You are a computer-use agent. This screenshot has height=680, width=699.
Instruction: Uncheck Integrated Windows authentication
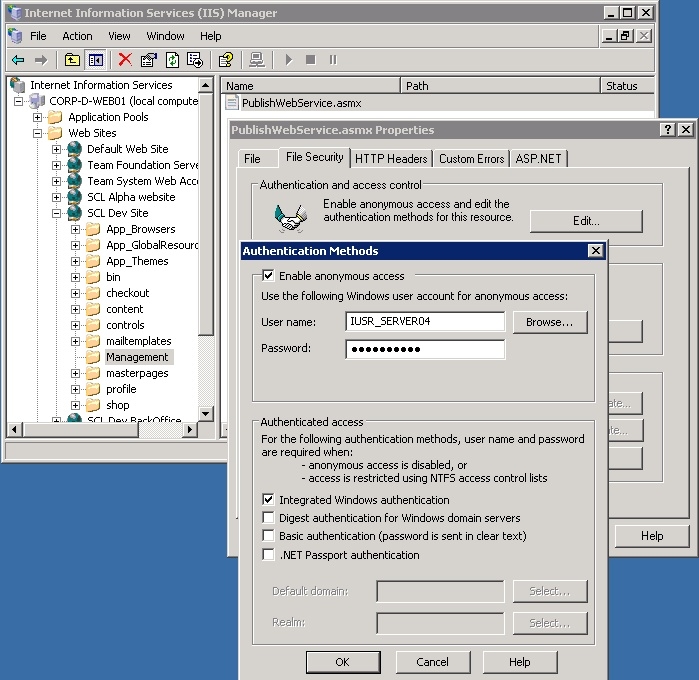click(x=268, y=499)
